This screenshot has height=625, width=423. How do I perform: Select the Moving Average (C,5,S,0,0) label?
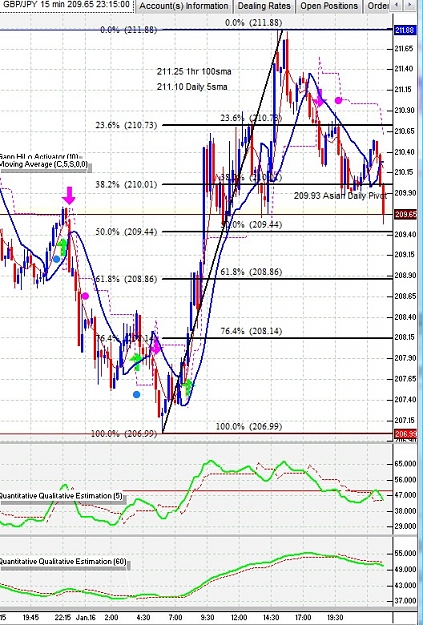pos(43,164)
